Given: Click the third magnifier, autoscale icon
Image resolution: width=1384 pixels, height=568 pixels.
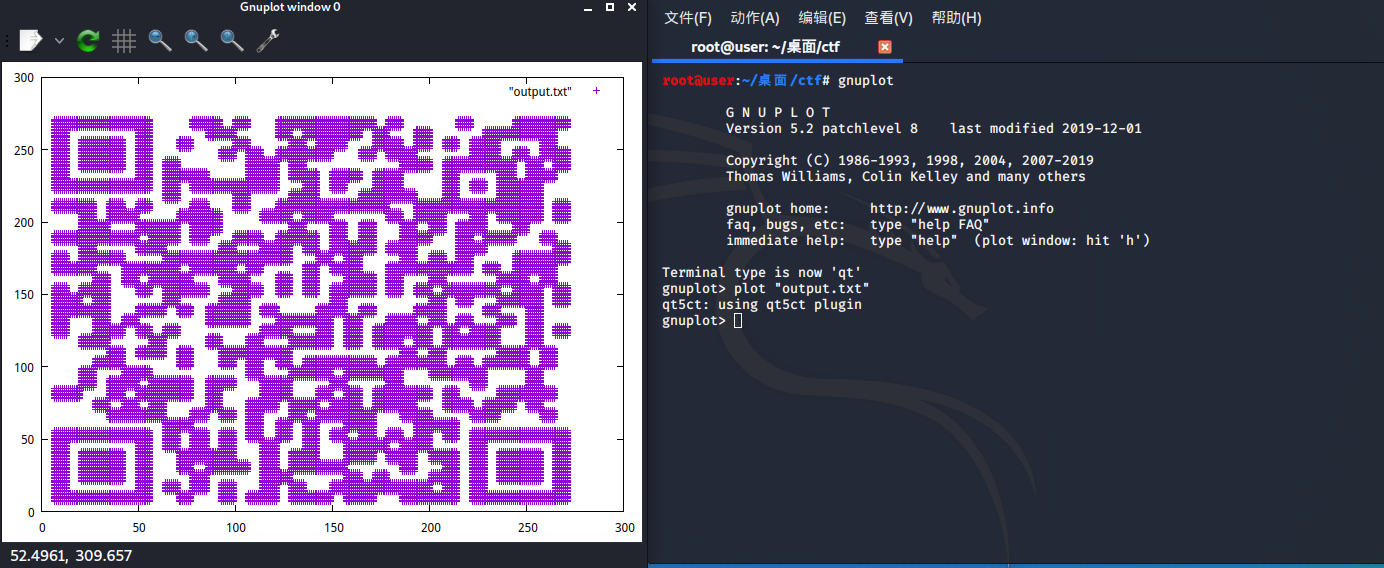Looking at the screenshot, I should point(232,41).
